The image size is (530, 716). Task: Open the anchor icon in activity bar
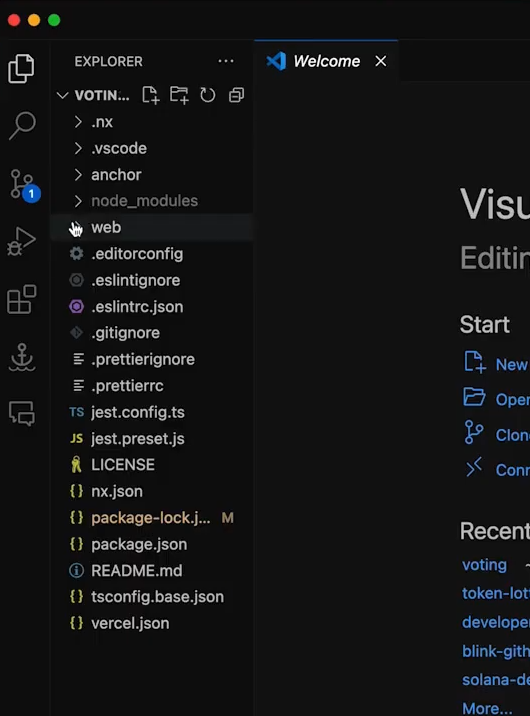tap(22, 357)
